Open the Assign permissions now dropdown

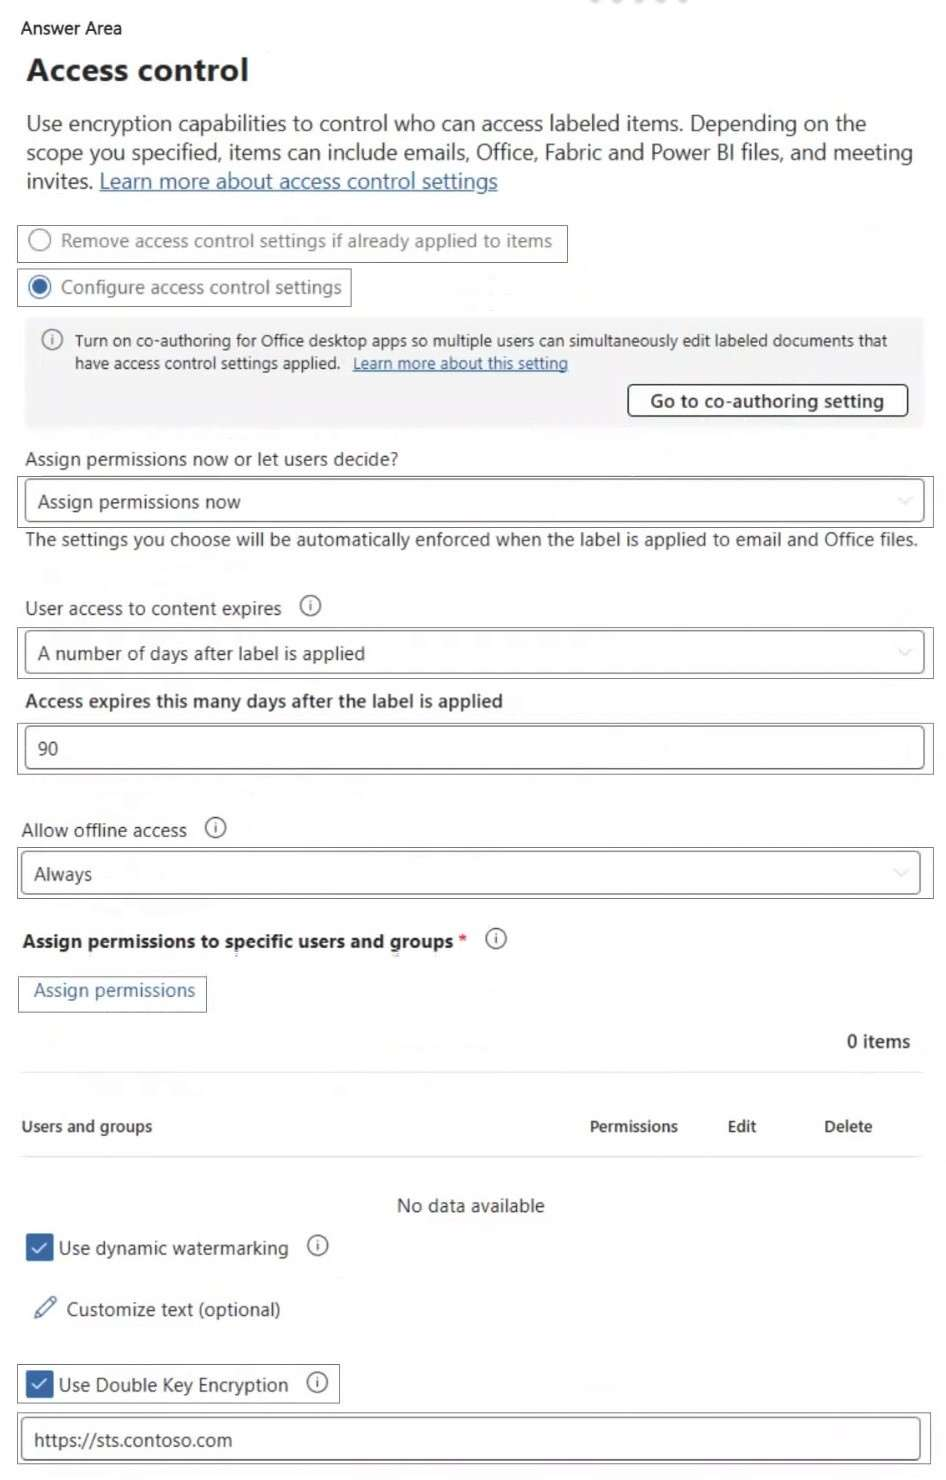(473, 502)
